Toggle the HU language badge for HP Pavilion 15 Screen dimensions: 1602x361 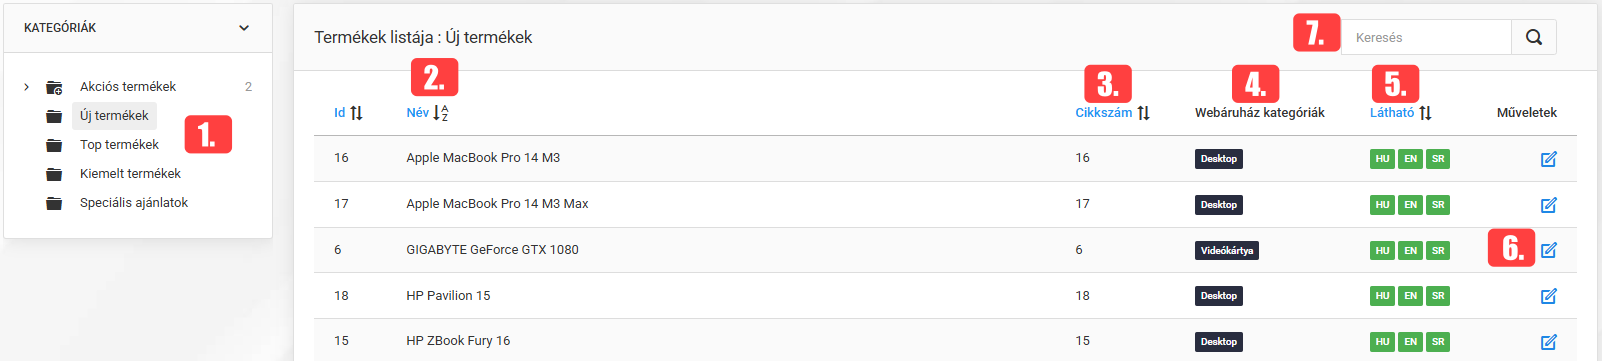click(x=1382, y=296)
